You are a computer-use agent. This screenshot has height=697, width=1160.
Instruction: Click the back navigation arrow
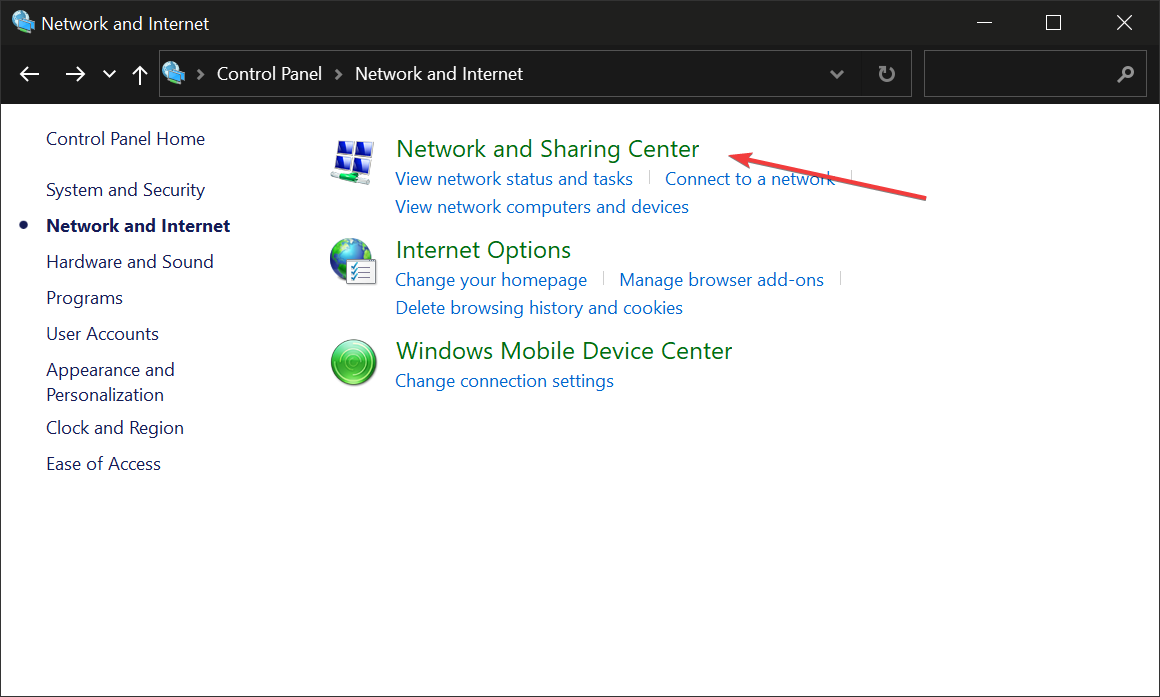(x=29, y=73)
